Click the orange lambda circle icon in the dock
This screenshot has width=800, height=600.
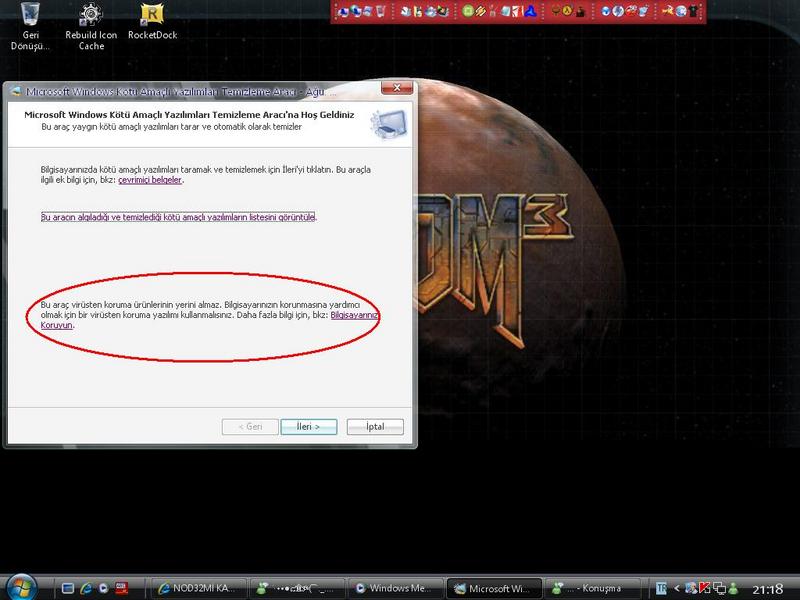pyautogui.click(x=567, y=10)
